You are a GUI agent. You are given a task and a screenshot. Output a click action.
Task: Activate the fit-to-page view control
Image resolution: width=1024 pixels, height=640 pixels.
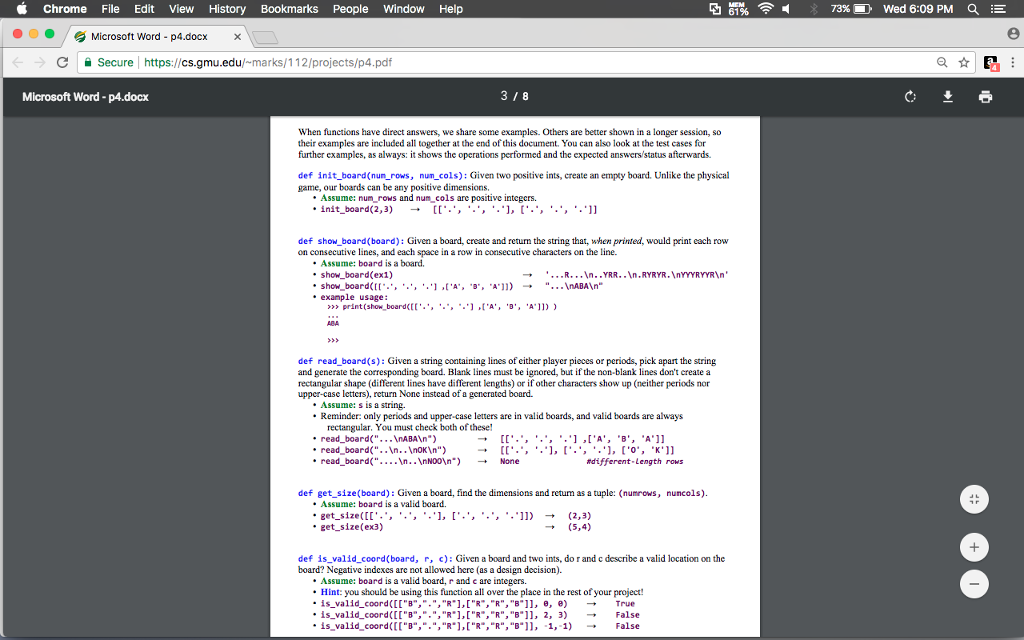point(973,499)
